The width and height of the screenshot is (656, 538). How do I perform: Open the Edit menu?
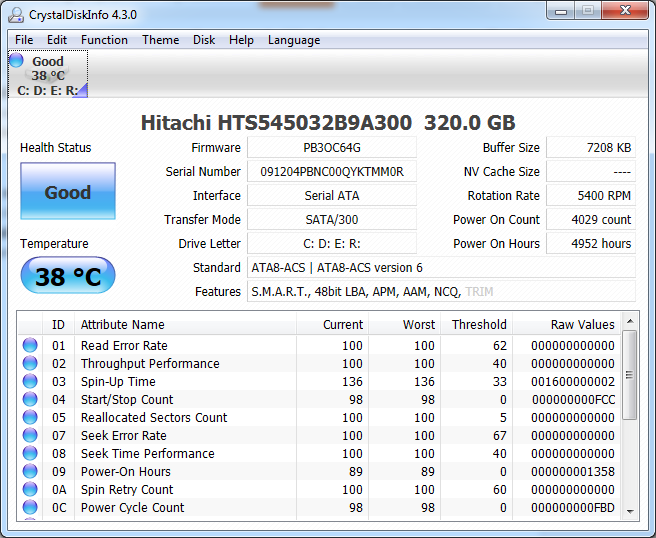pos(56,40)
